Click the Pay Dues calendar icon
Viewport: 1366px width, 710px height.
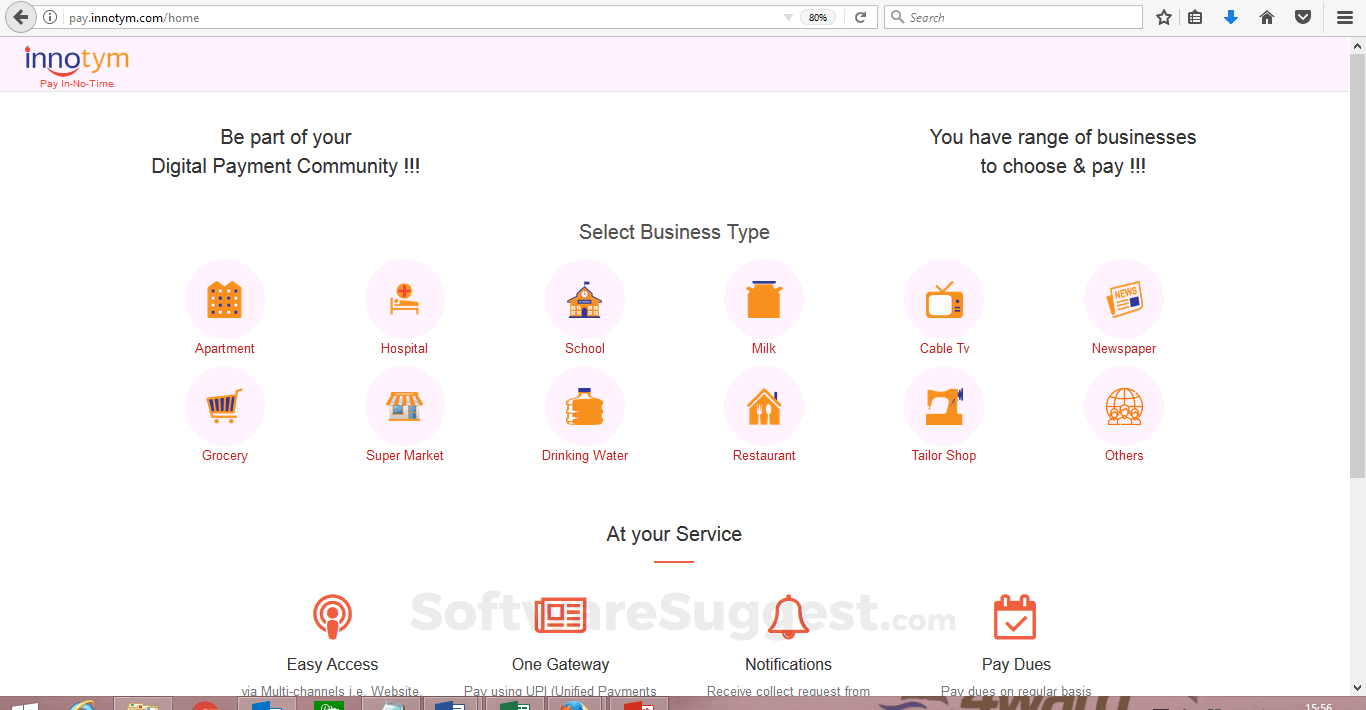pyautogui.click(x=1015, y=617)
